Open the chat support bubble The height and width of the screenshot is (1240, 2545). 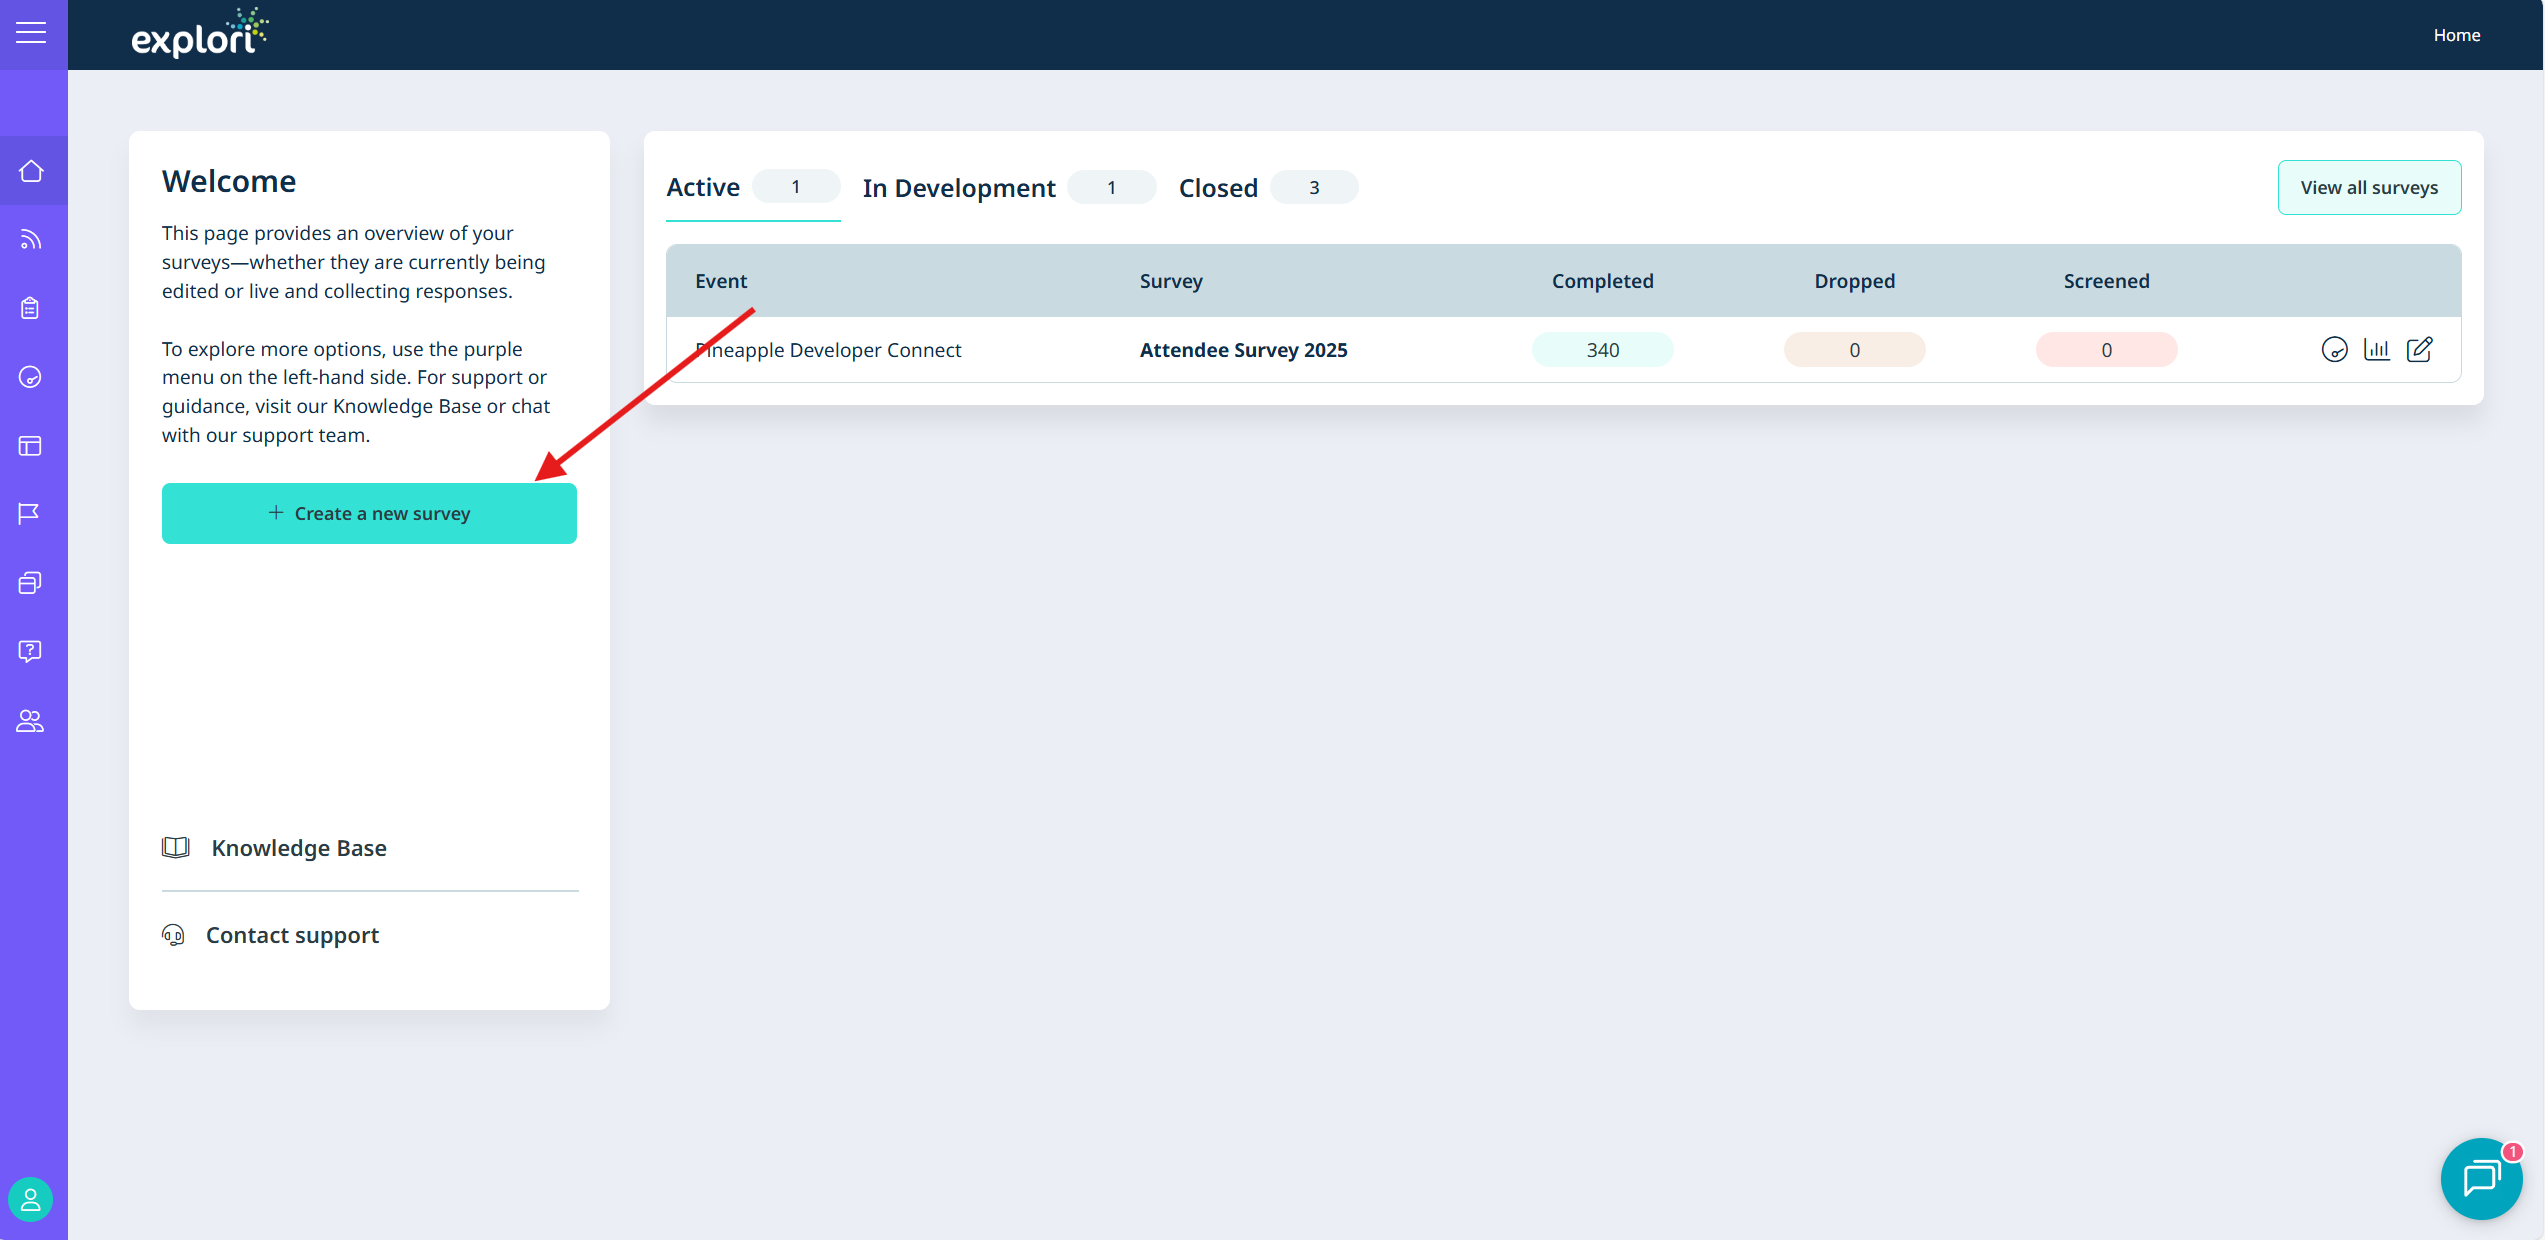(x=2481, y=1178)
